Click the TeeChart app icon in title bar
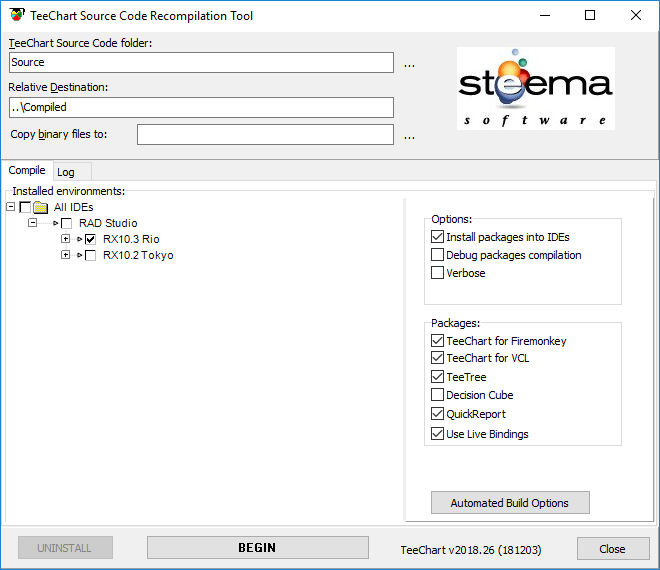660x570 pixels. click(17, 15)
